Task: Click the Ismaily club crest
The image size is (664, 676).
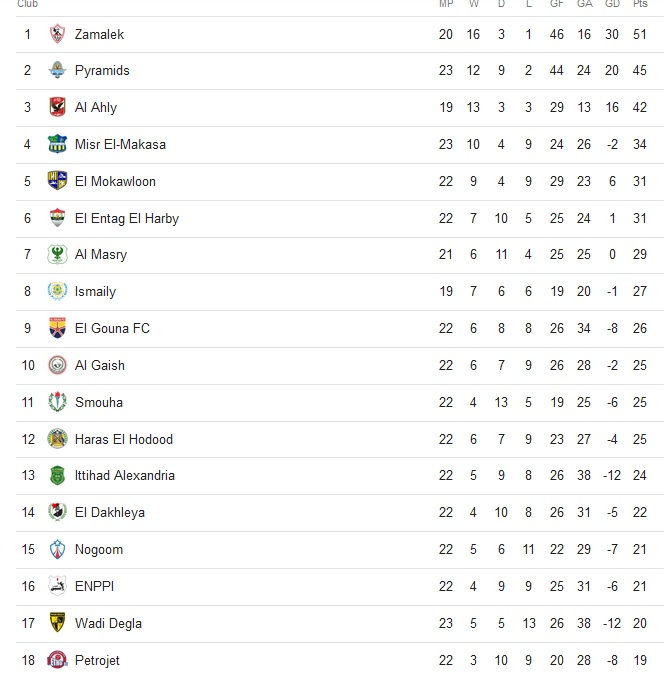Action: pos(57,292)
